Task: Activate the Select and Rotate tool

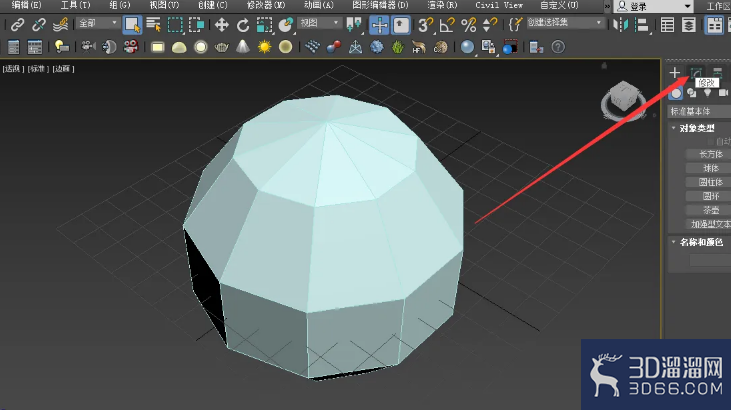Action: click(x=243, y=24)
